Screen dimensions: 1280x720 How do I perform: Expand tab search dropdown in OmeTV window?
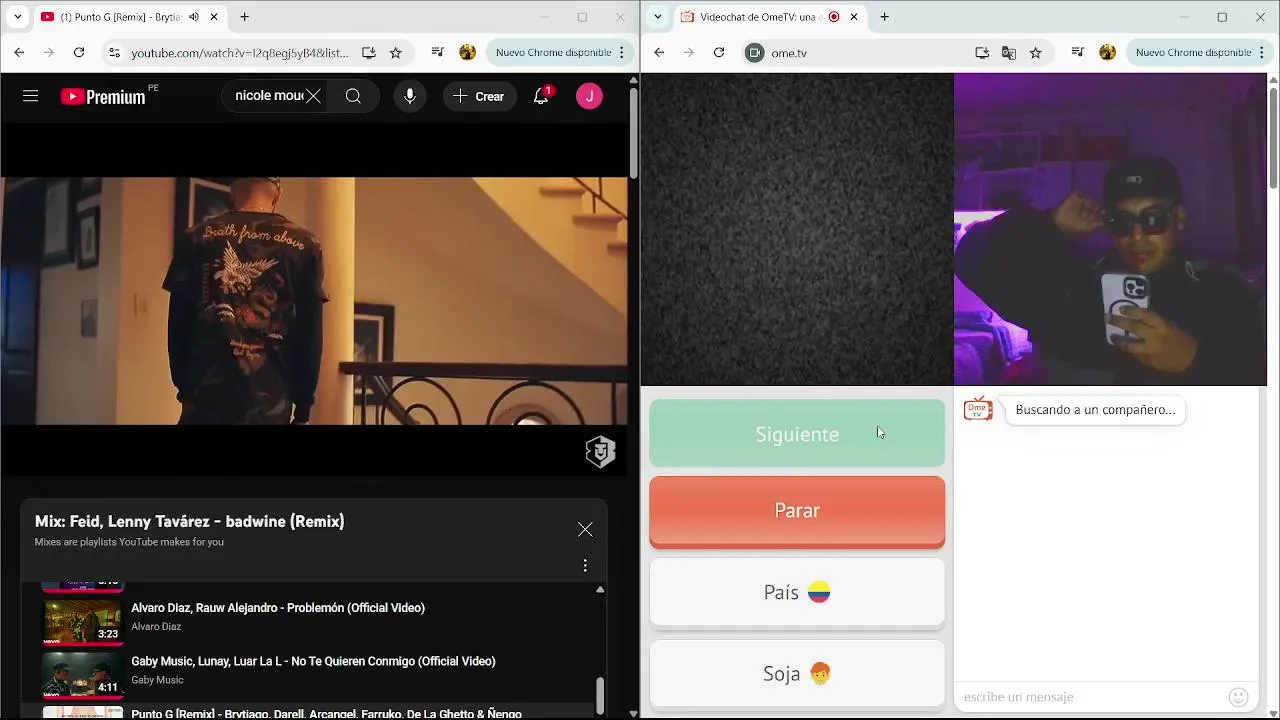(657, 17)
